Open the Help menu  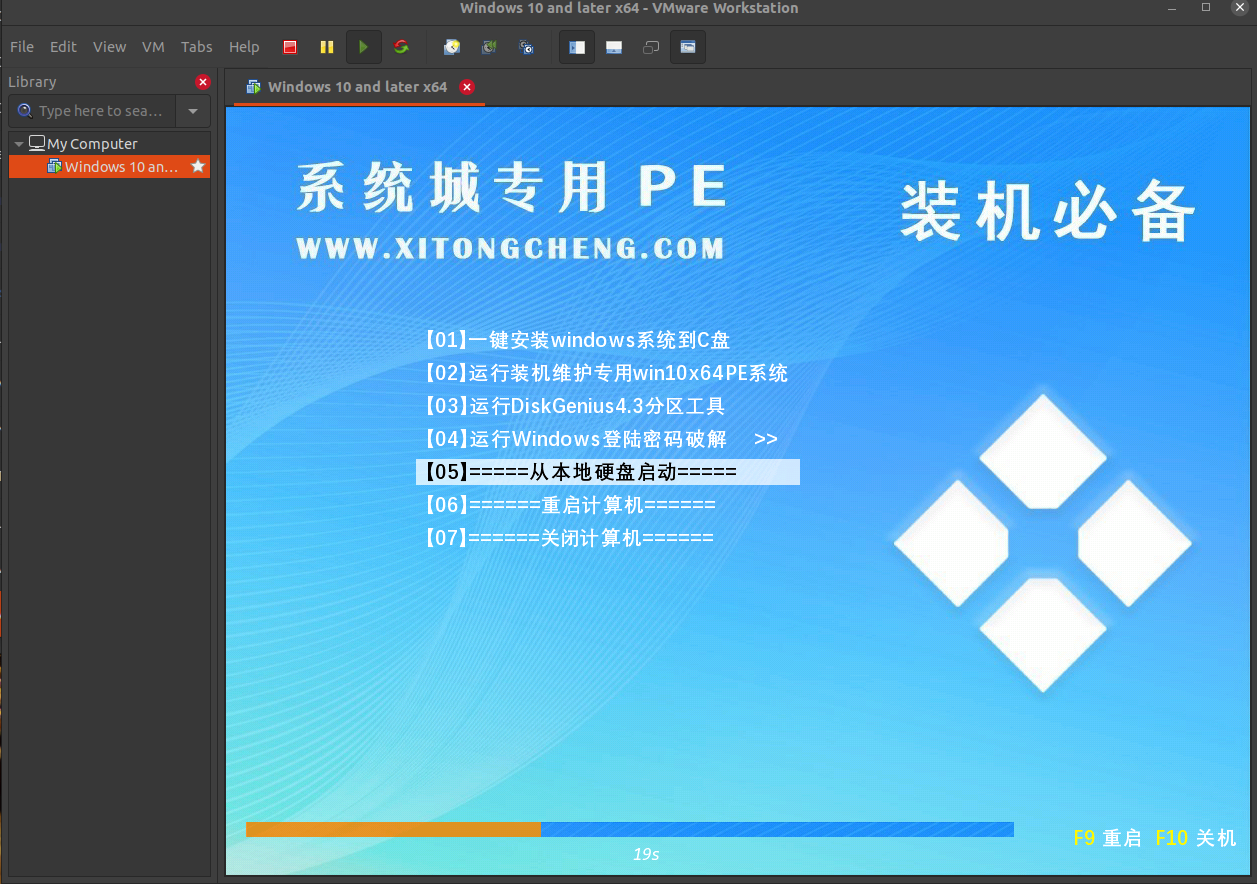tap(244, 47)
